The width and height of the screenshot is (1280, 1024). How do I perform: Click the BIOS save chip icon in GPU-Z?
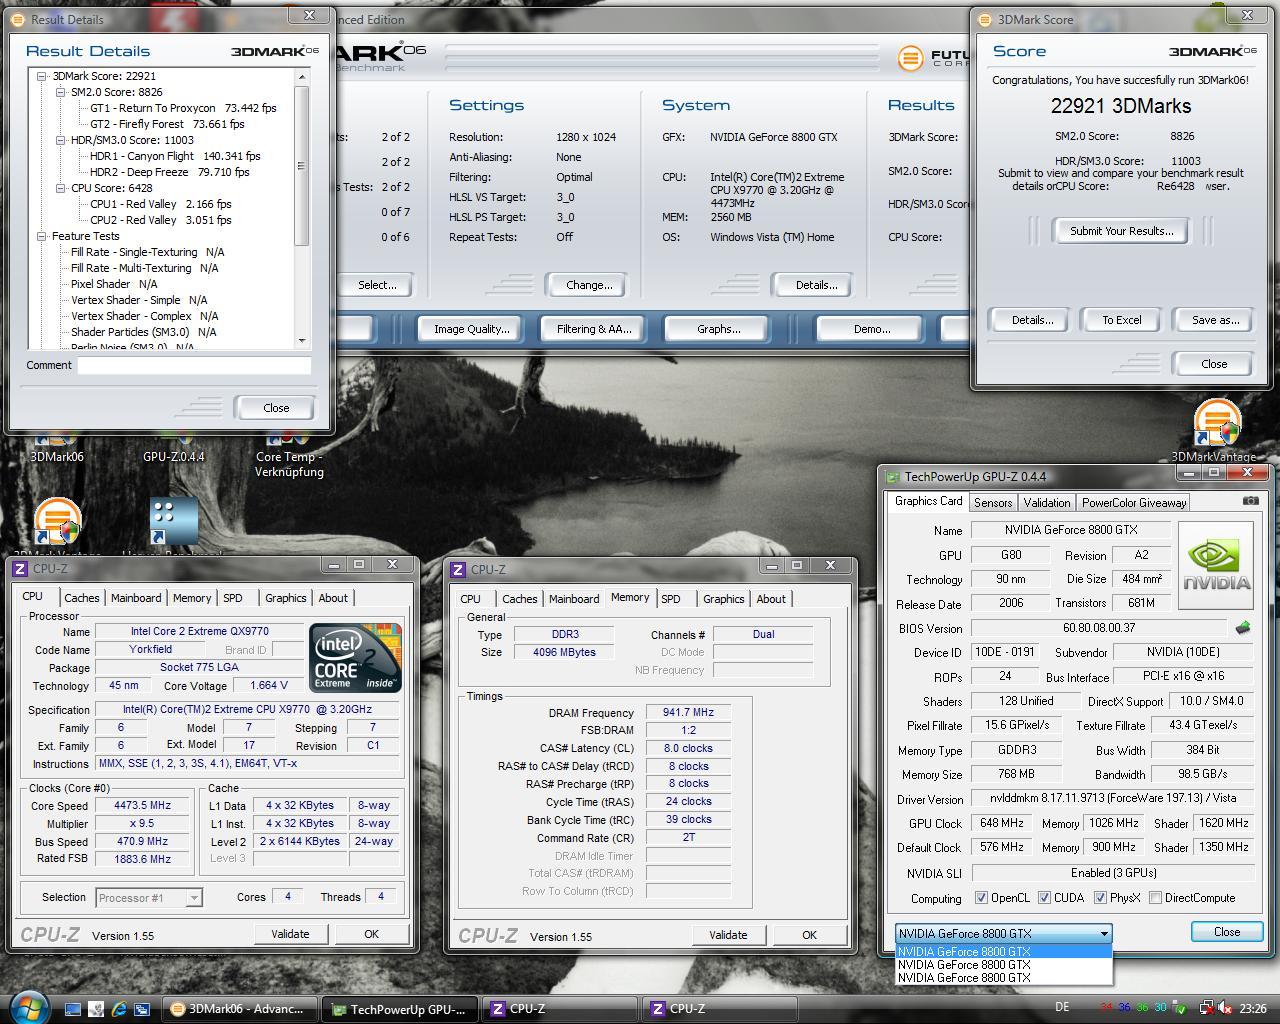pos(1242,628)
